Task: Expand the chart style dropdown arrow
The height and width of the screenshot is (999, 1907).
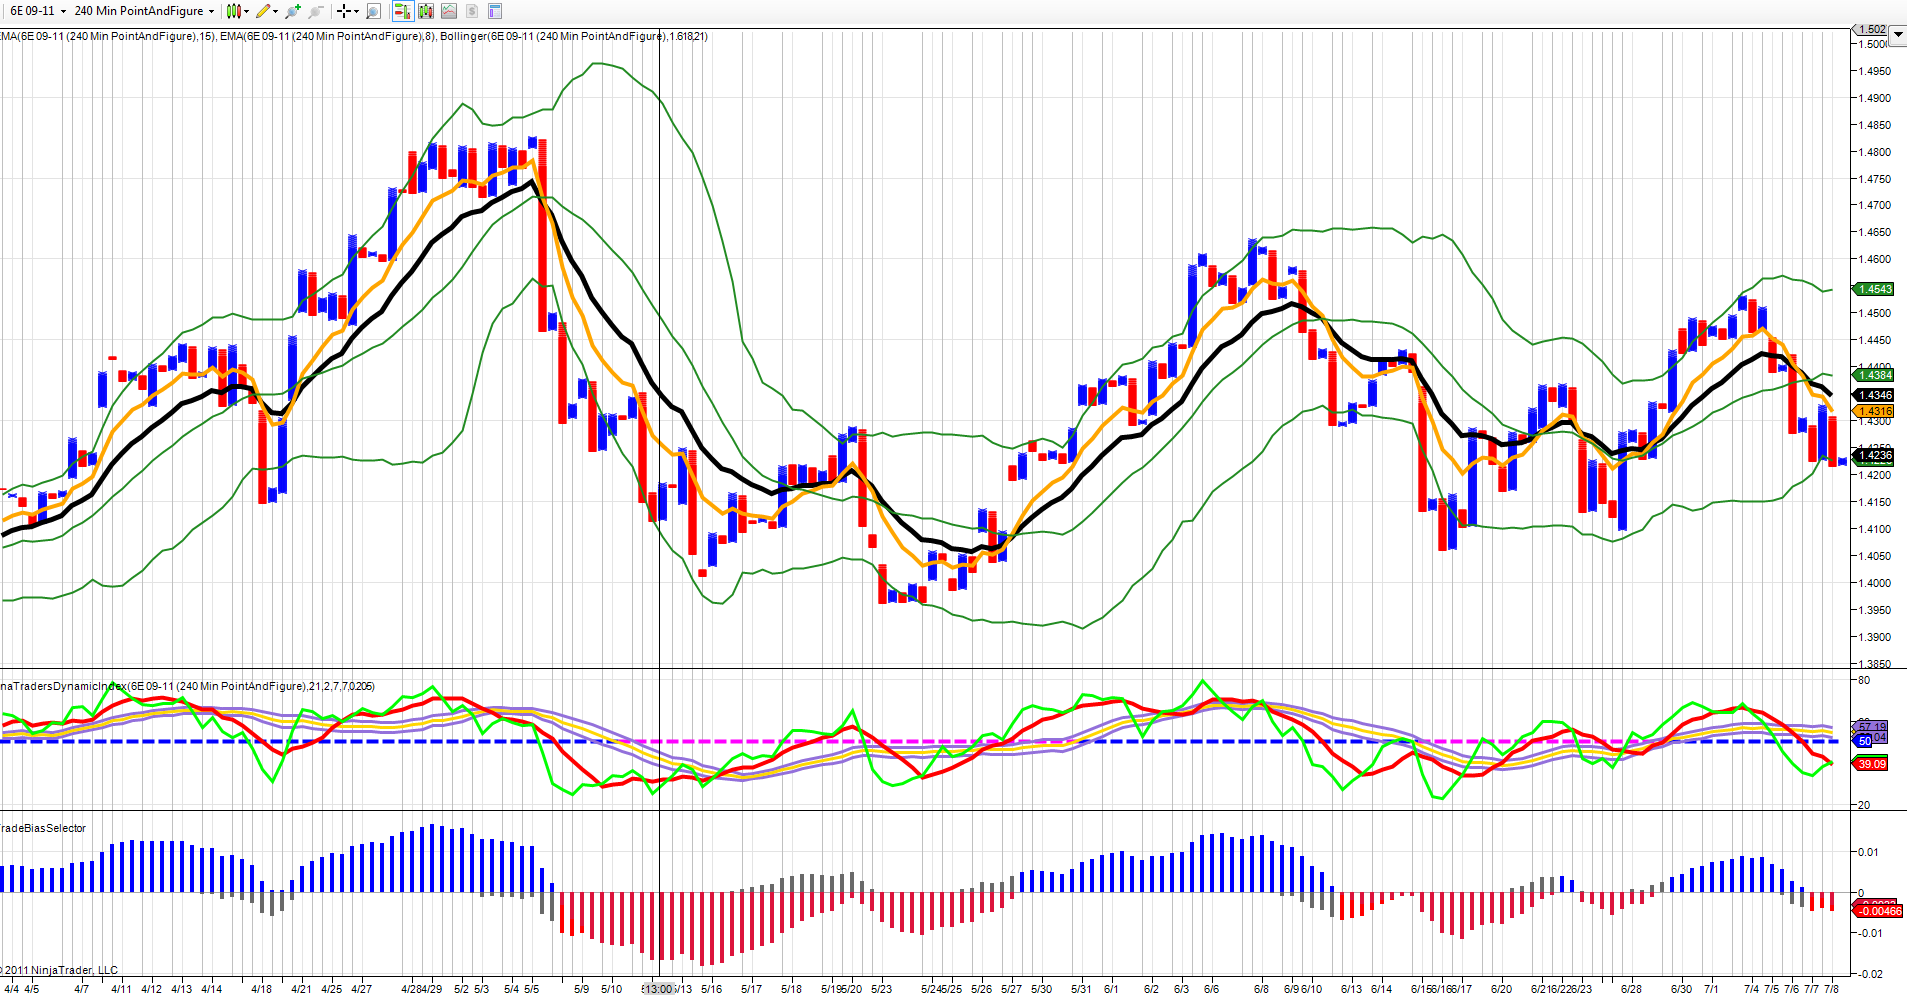Action: pyautogui.click(x=246, y=11)
